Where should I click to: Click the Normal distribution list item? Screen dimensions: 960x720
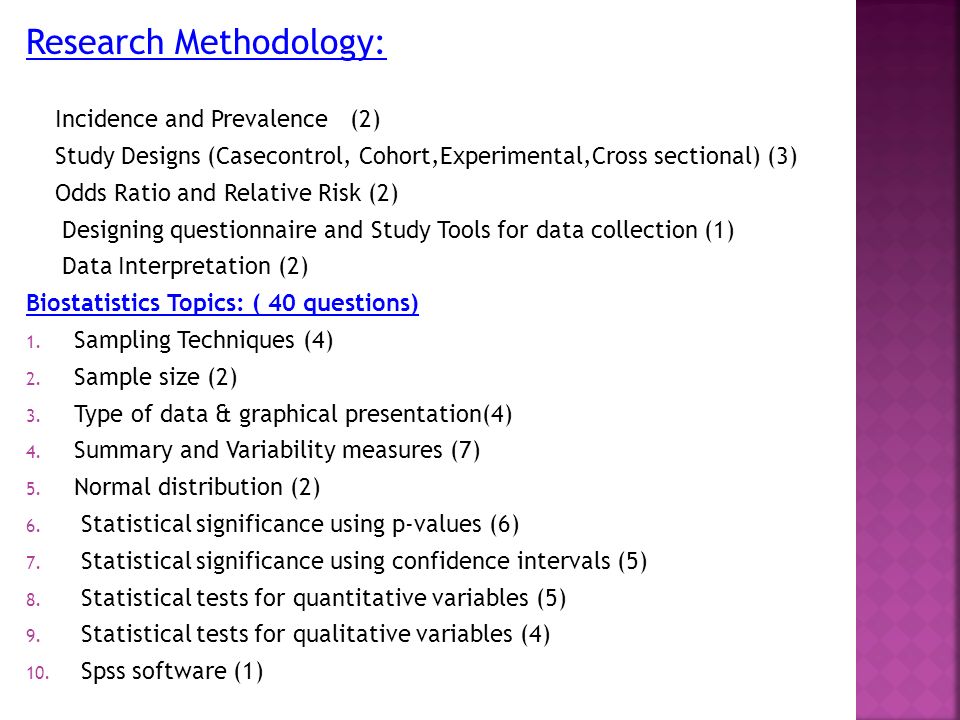pyautogui.click(x=197, y=487)
